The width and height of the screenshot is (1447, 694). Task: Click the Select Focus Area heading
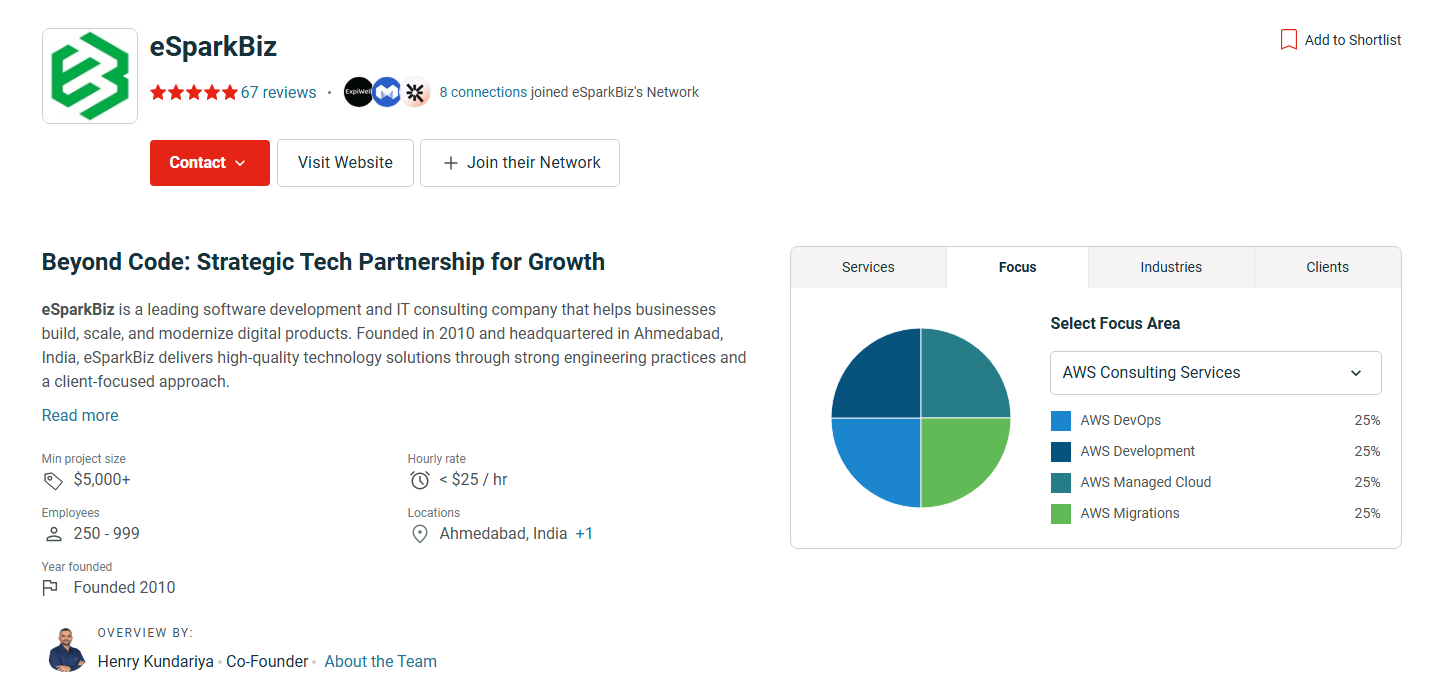(1115, 323)
